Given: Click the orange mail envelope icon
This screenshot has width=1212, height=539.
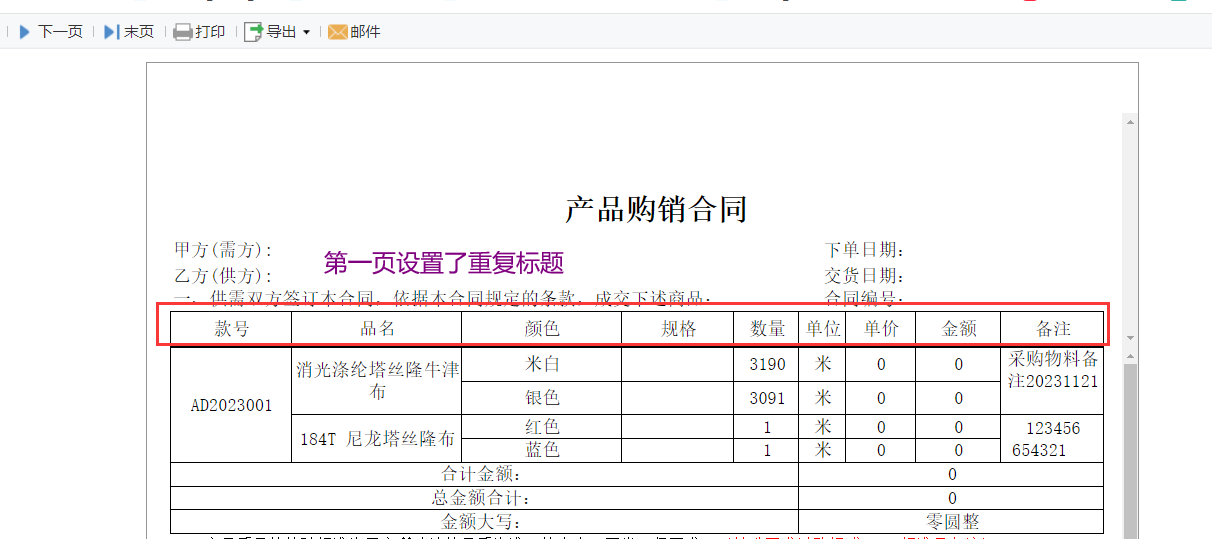Looking at the screenshot, I should [337, 32].
